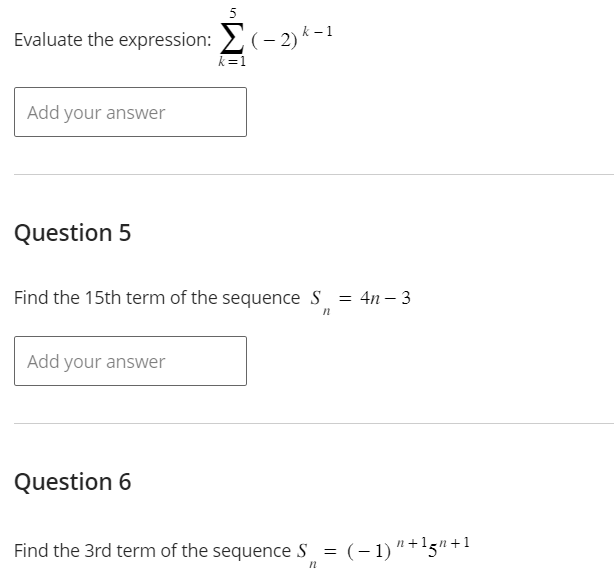Click the upper limit 5 above sigma
The width and height of the screenshot is (614, 585).
point(233,13)
